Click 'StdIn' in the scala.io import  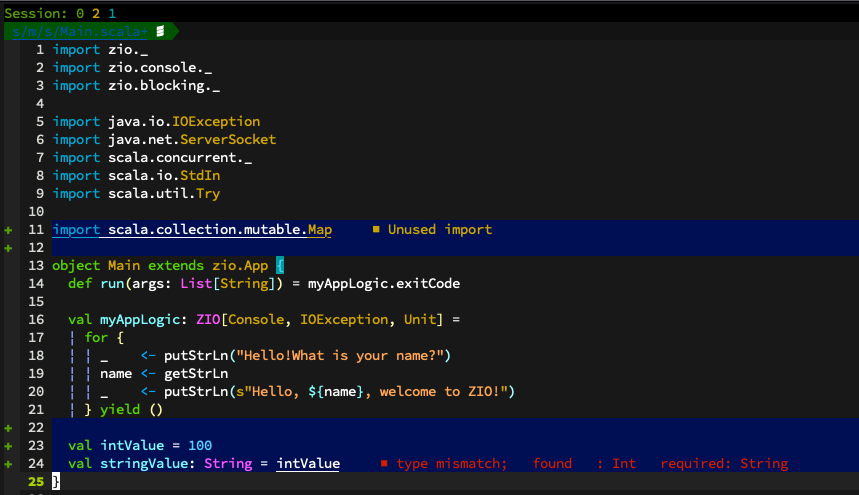click(200, 176)
